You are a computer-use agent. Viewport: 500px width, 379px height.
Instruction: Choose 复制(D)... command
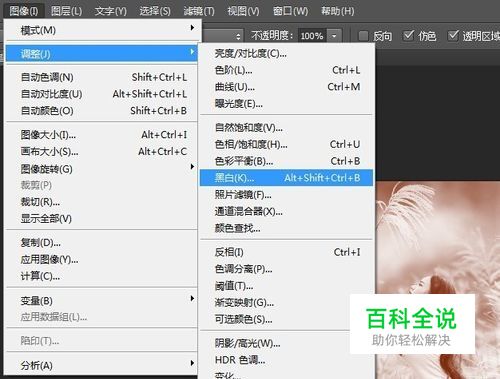(x=102, y=242)
